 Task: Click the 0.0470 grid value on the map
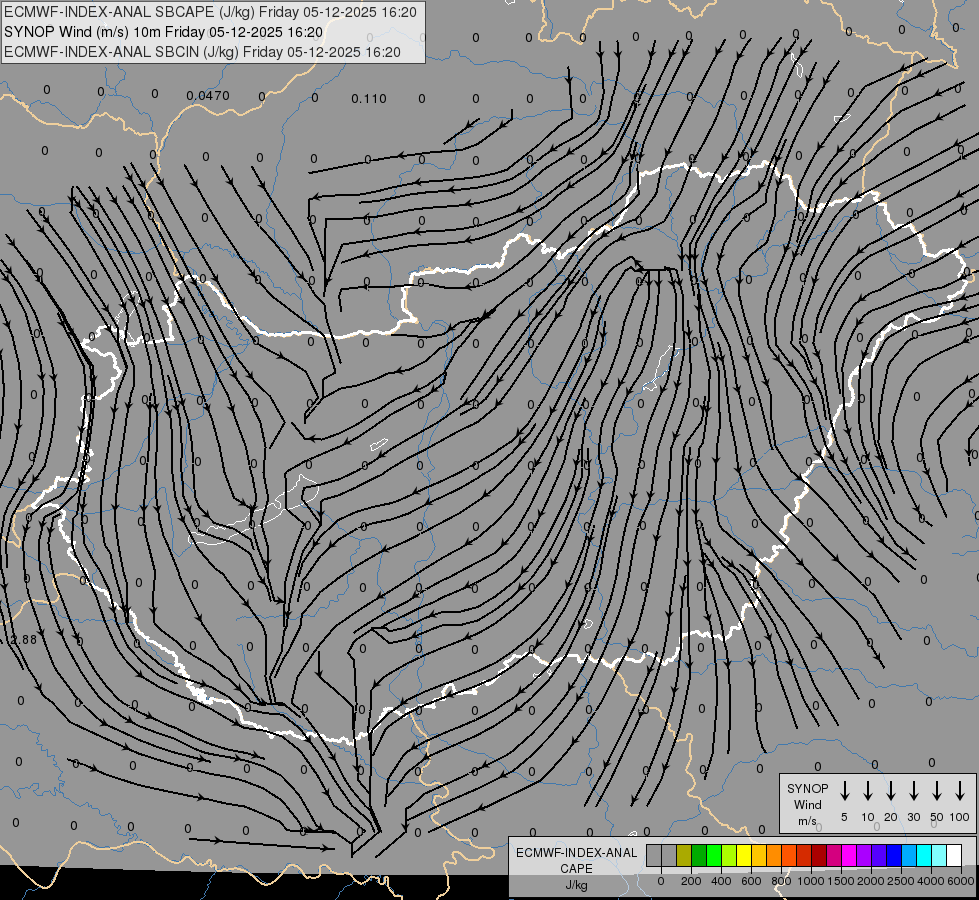[x=208, y=96]
